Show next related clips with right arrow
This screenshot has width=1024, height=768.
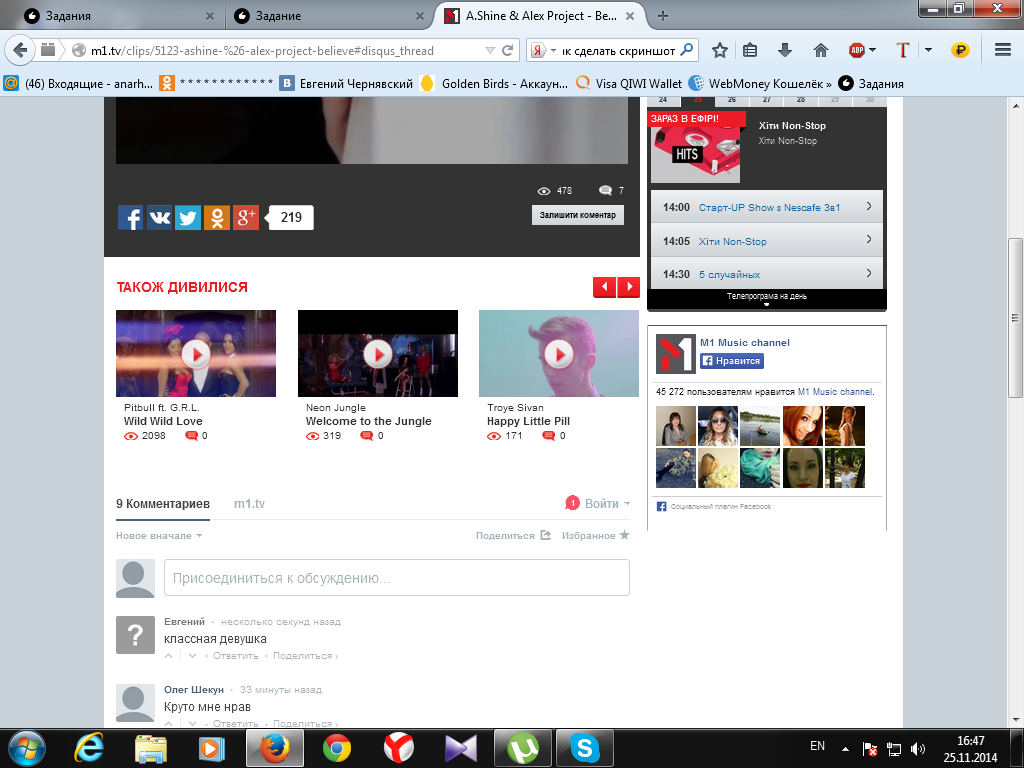point(629,287)
